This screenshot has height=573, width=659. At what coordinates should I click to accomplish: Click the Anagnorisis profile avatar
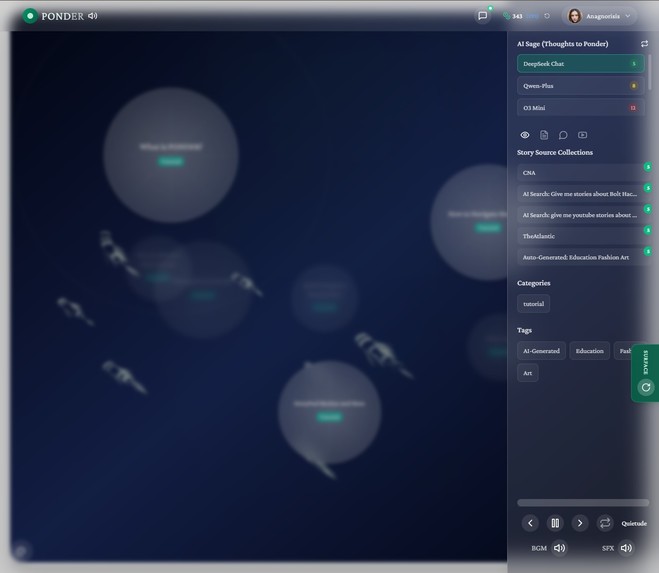click(x=575, y=16)
